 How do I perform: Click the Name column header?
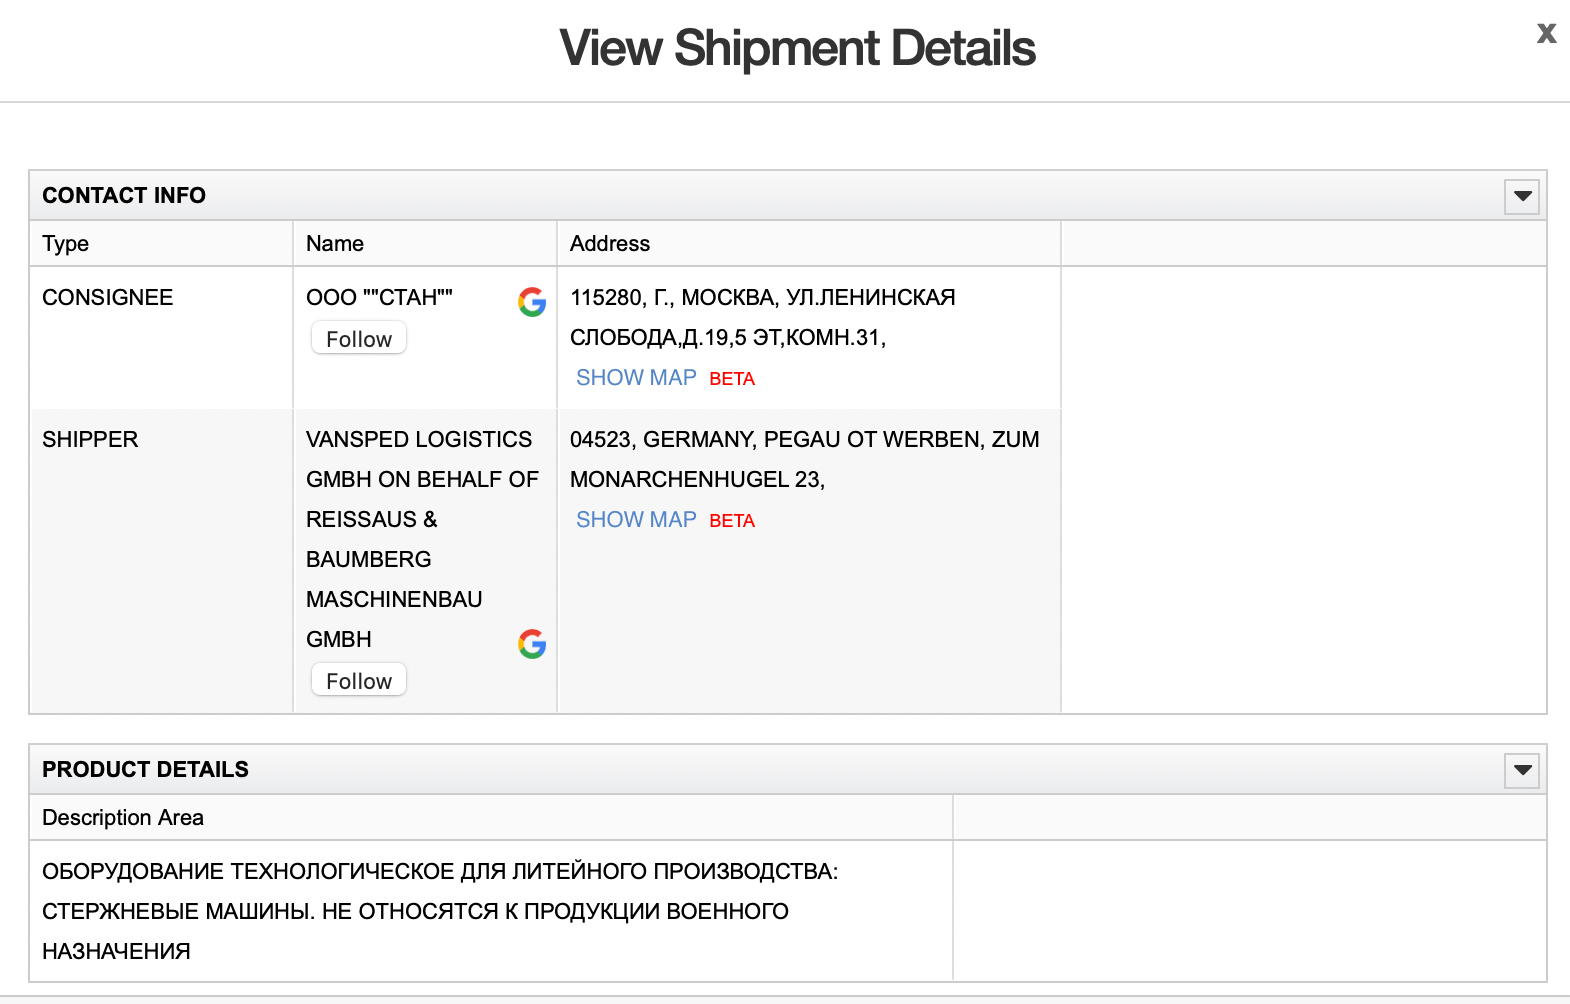point(335,244)
